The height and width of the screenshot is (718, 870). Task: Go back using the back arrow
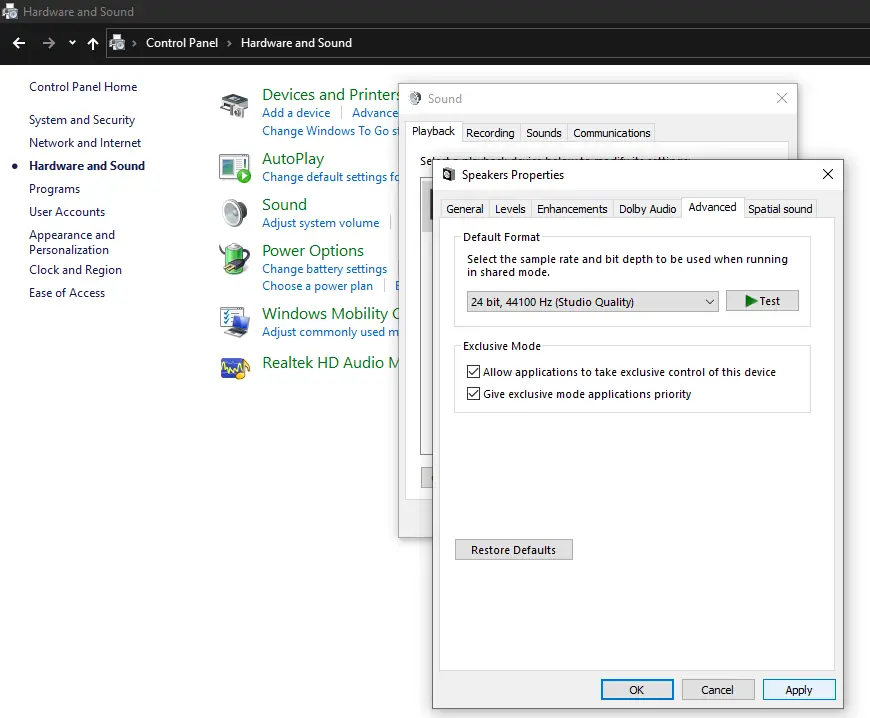pos(19,43)
